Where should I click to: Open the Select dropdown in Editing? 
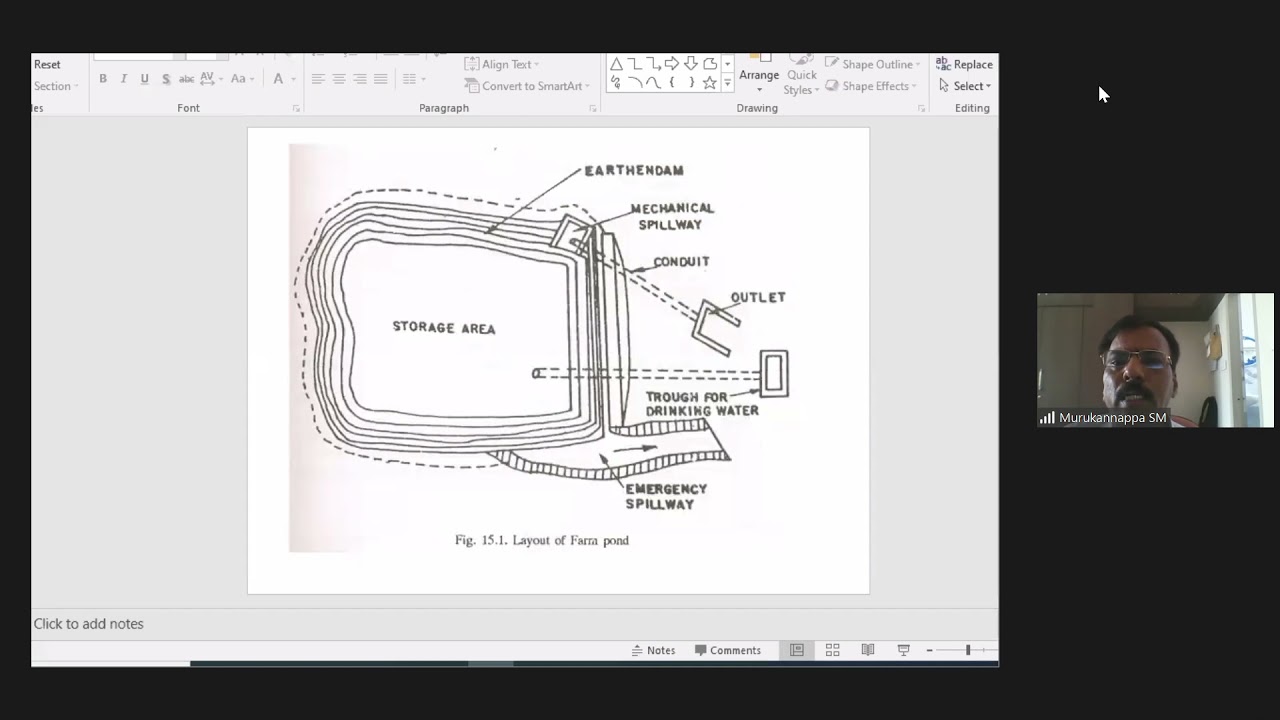point(964,86)
